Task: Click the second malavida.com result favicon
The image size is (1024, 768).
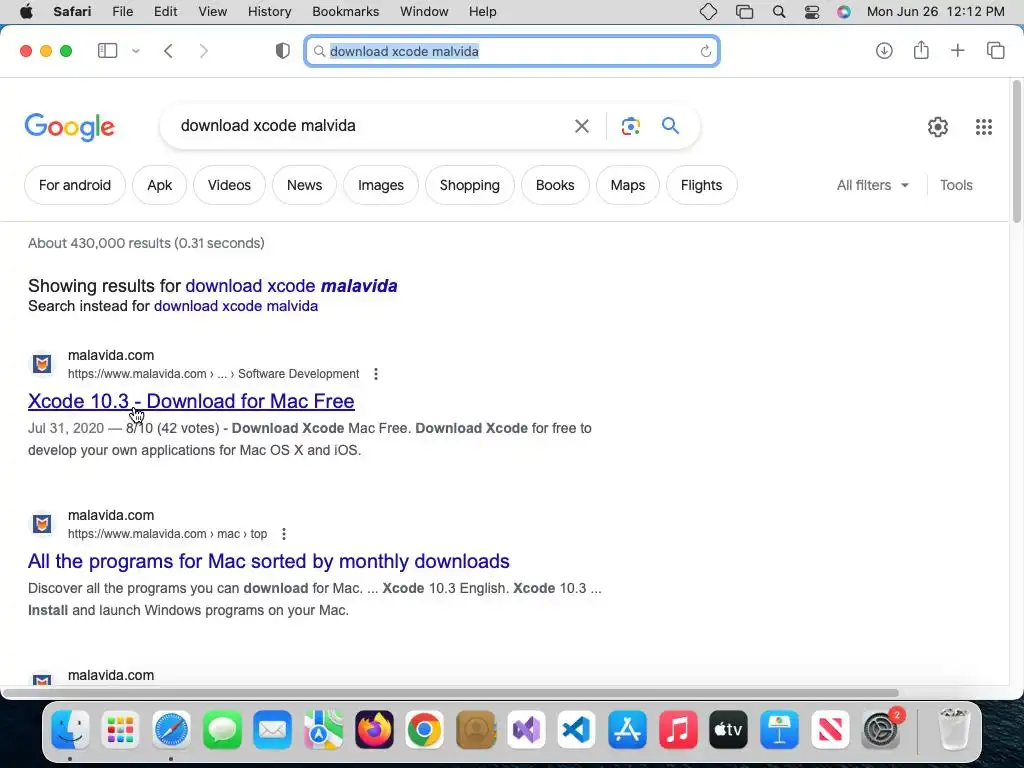Action: click(42, 524)
